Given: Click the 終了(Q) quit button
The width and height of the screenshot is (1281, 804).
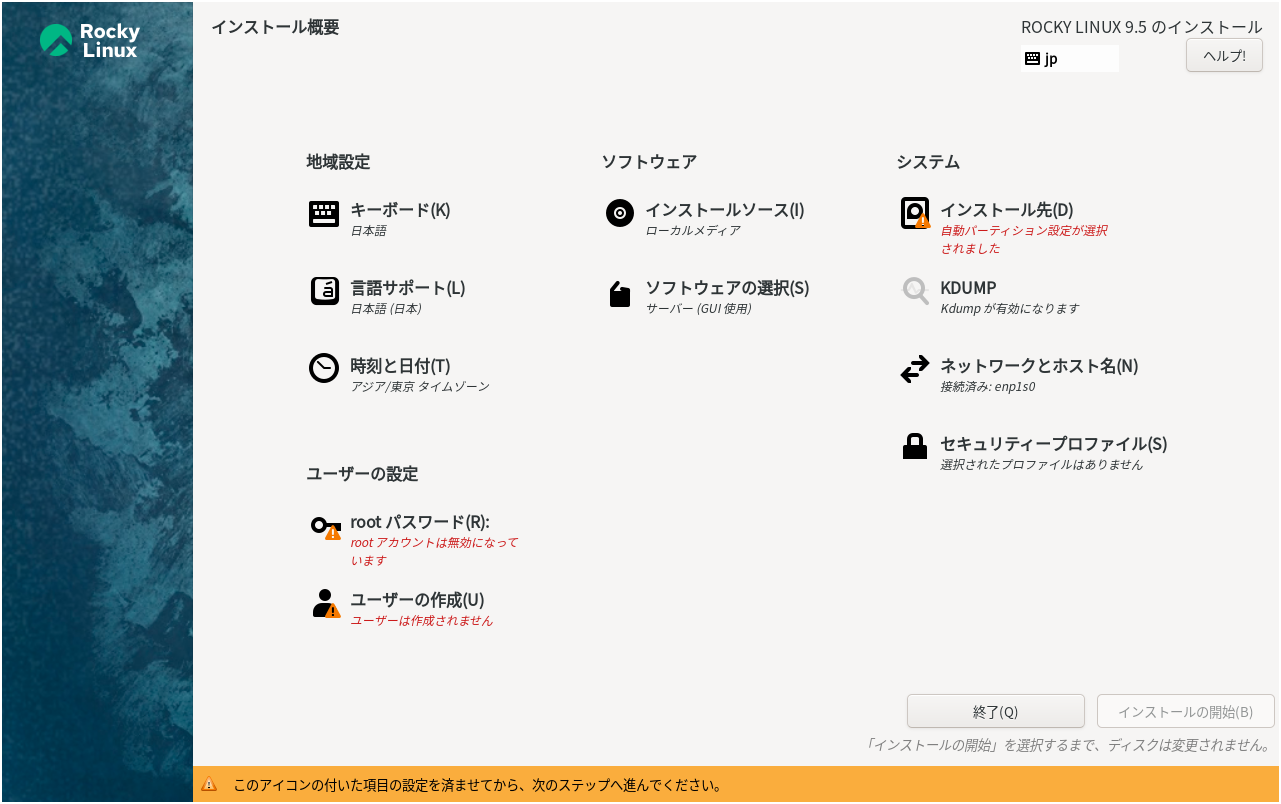Looking at the screenshot, I should (x=995, y=711).
